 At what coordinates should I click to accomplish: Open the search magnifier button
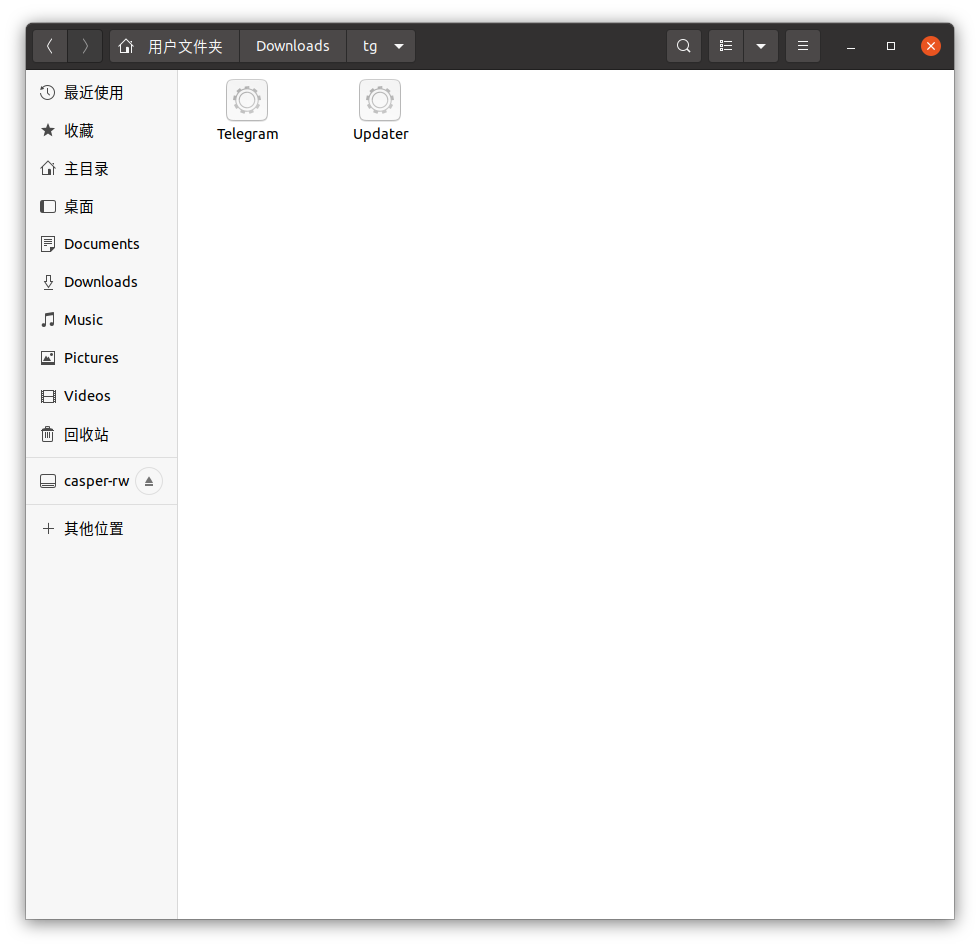tap(684, 46)
